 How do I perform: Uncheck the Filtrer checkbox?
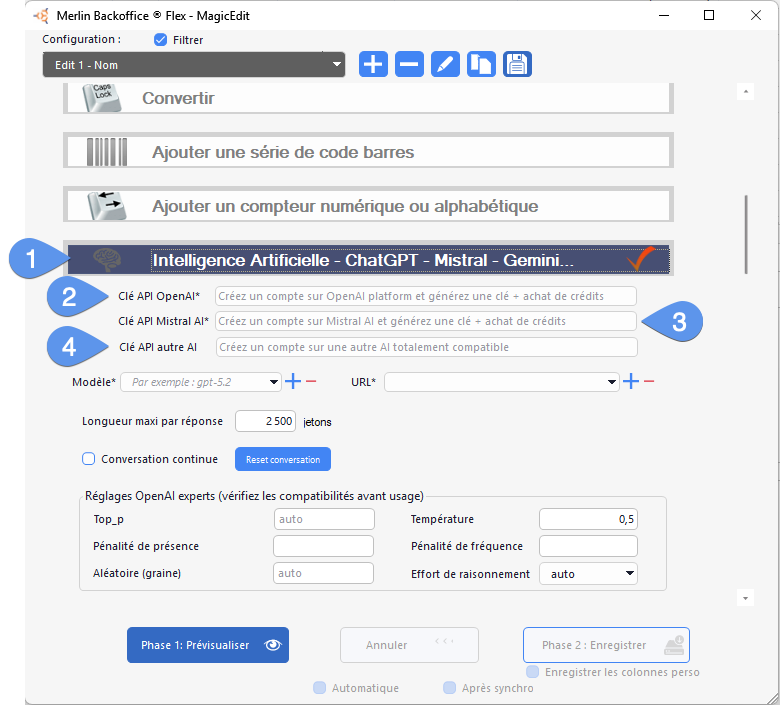(161, 40)
